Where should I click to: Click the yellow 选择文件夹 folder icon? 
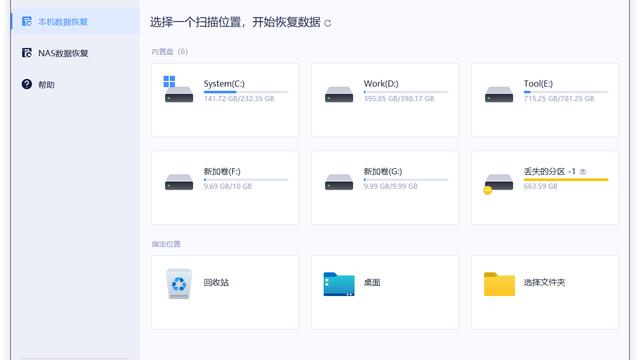[x=499, y=284]
